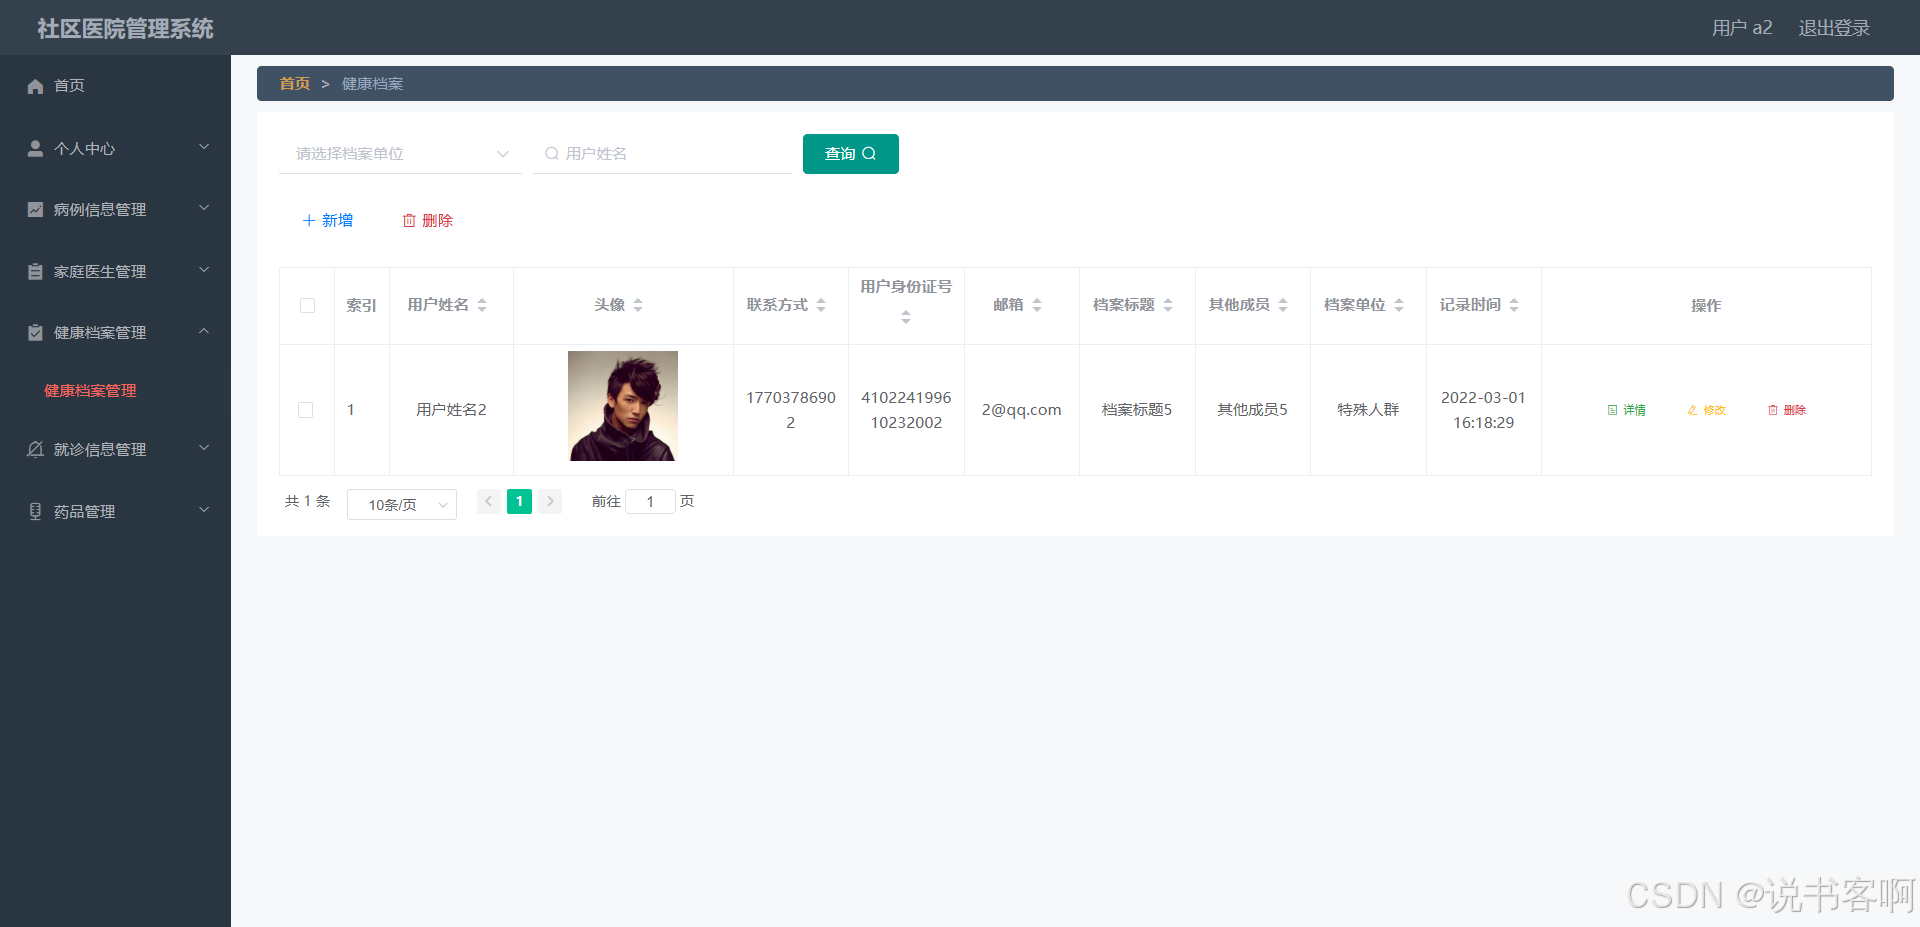This screenshot has width=1920, height=927.
Task: Sort by 档案单位 column arrows
Action: pyautogui.click(x=1399, y=305)
